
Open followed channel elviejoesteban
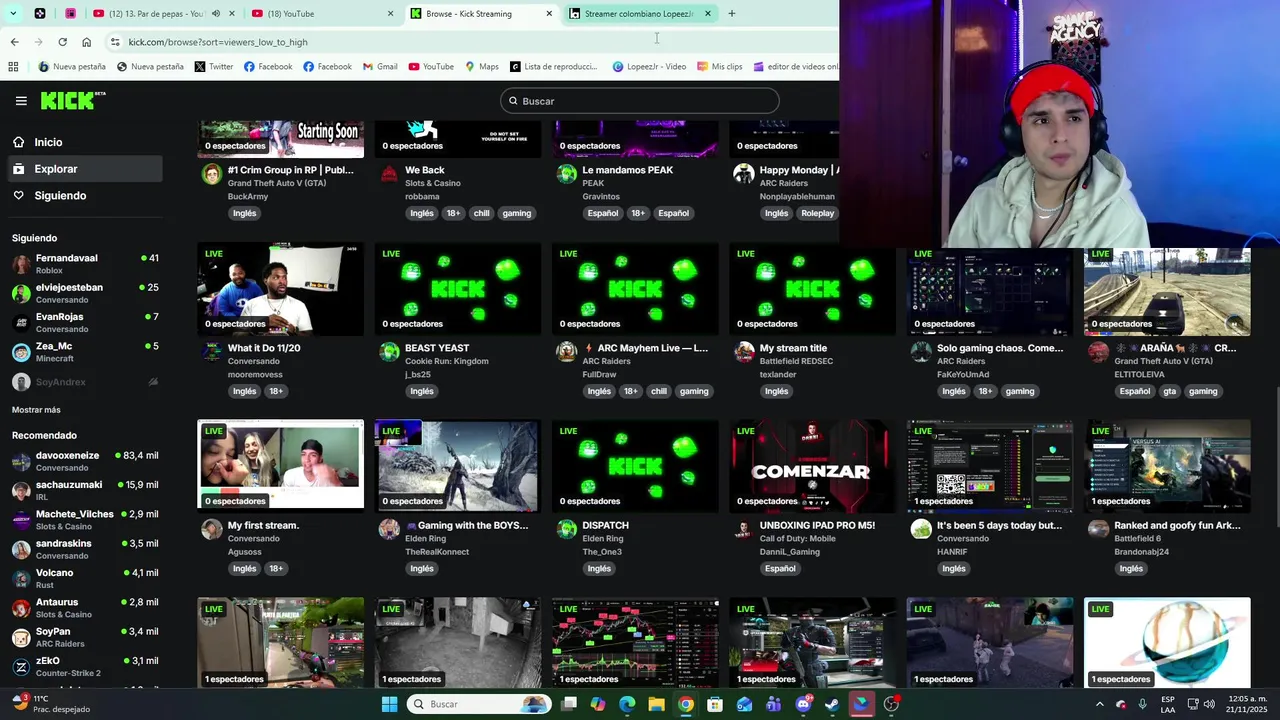[85, 293]
